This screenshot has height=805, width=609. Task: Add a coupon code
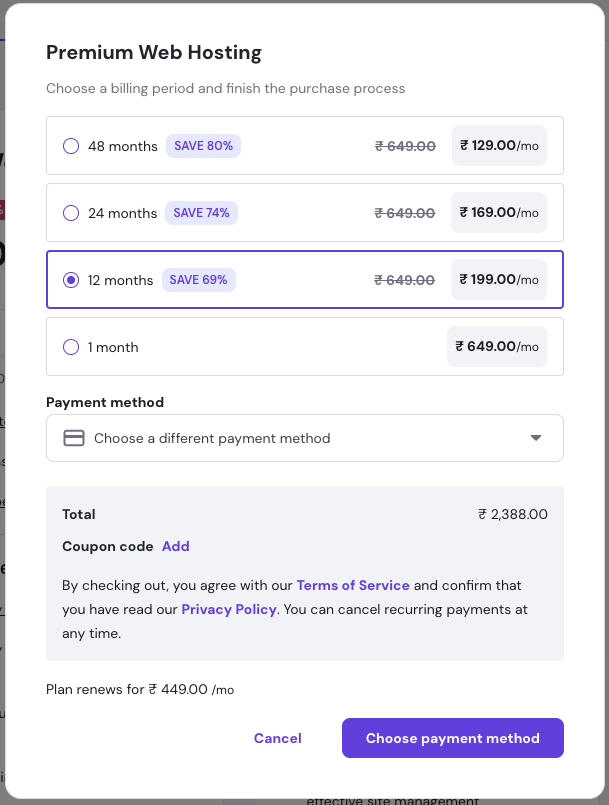point(175,546)
